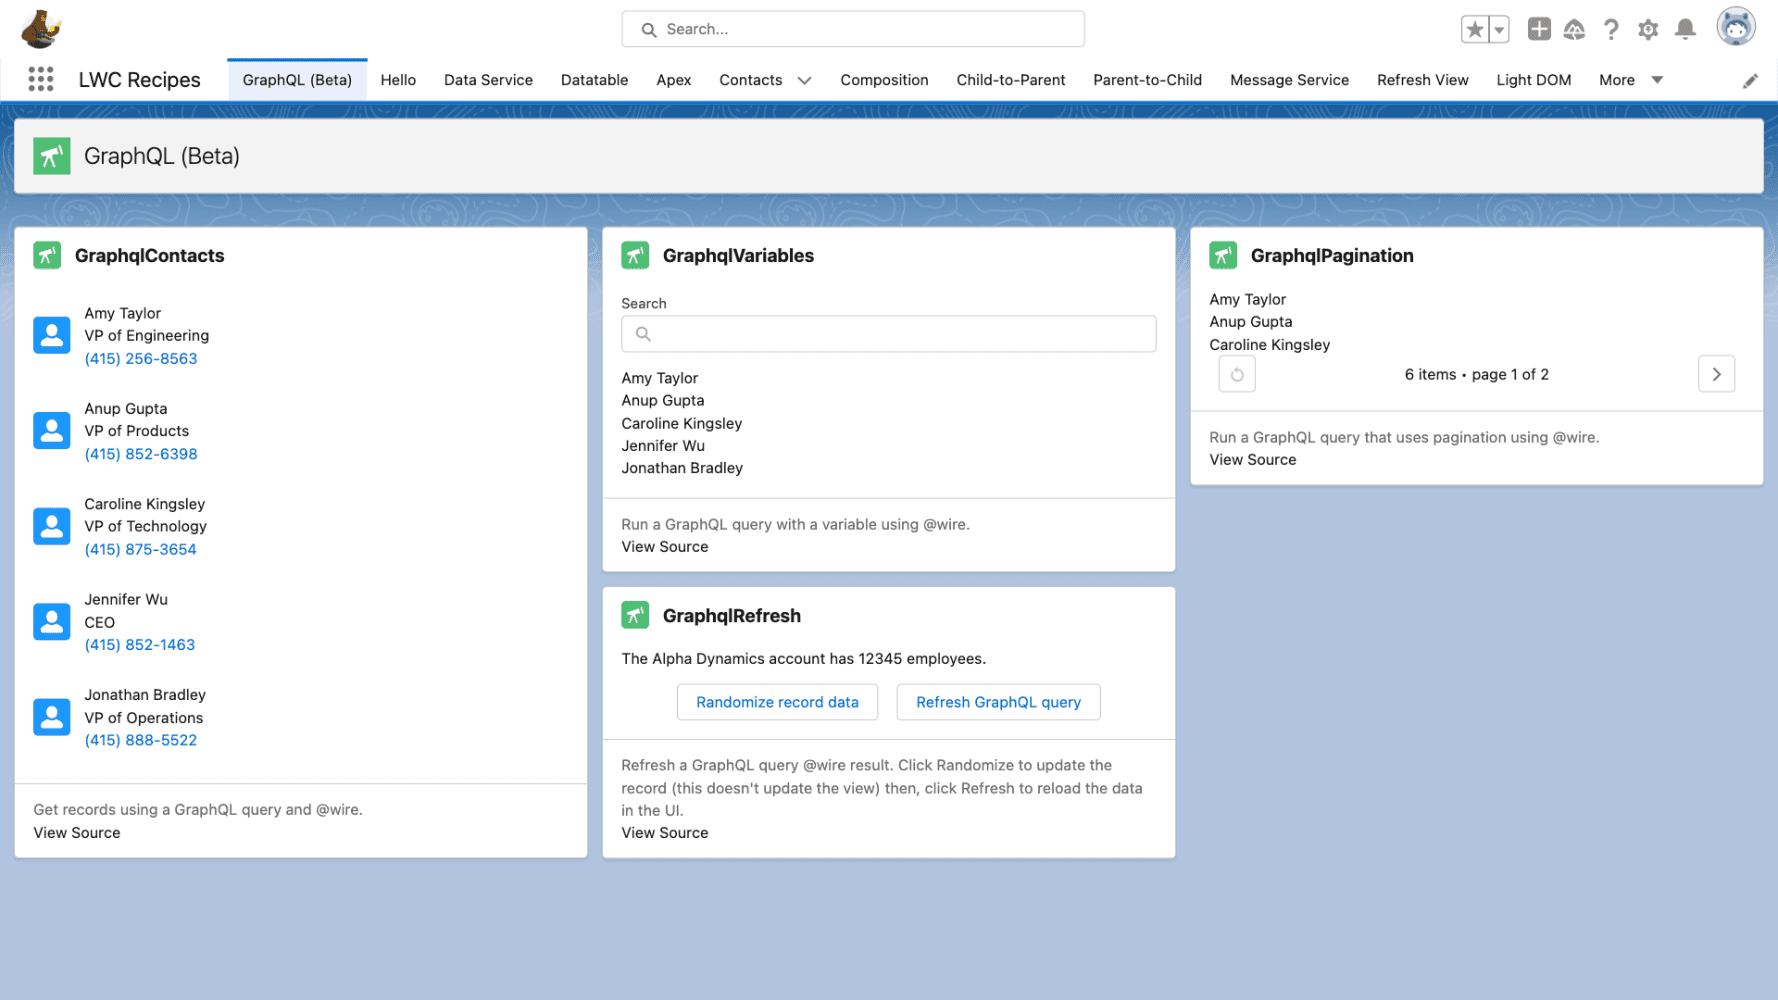Open the Message Service tab
The image size is (1778, 1000).
[x=1289, y=80]
